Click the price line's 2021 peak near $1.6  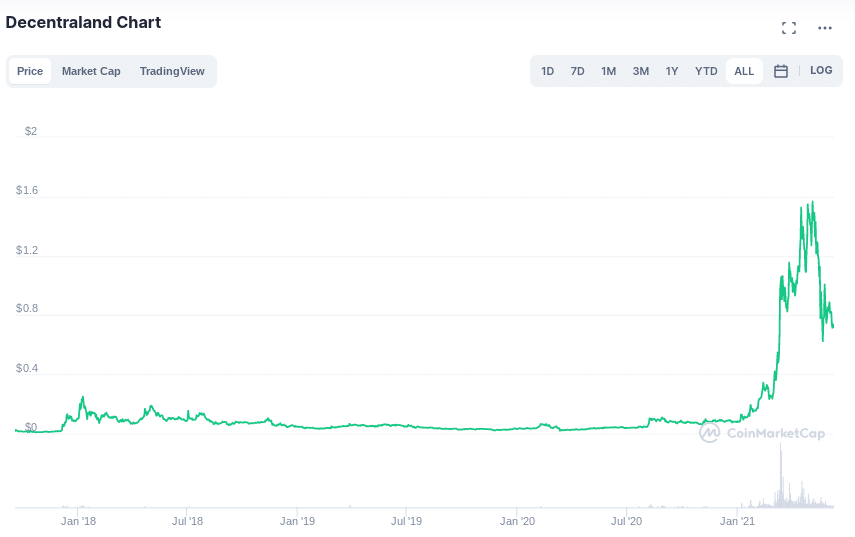click(812, 203)
